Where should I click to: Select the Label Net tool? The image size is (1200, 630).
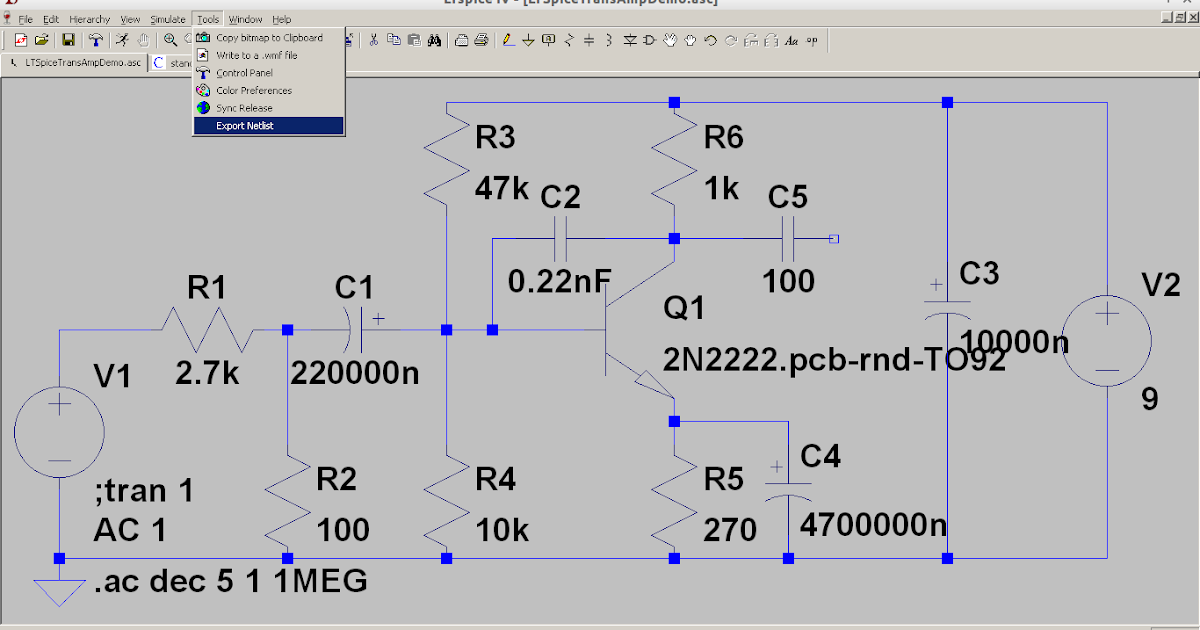tap(548, 40)
